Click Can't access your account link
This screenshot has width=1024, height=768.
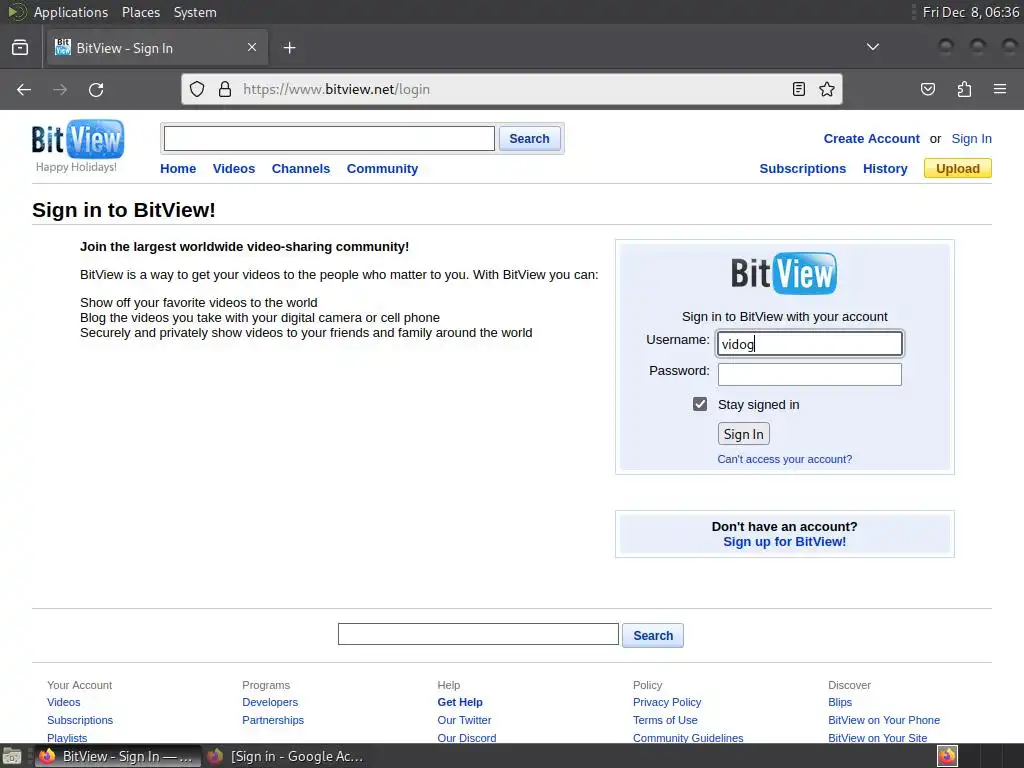point(784,459)
